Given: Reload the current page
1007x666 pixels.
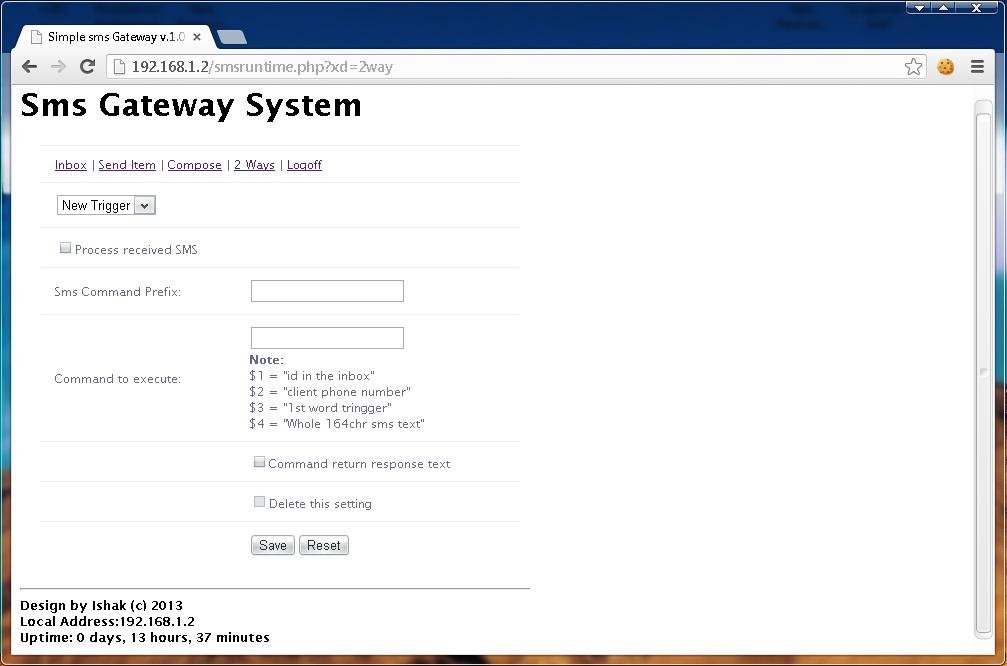Looking at the screenshot, I should click(87, 66).
